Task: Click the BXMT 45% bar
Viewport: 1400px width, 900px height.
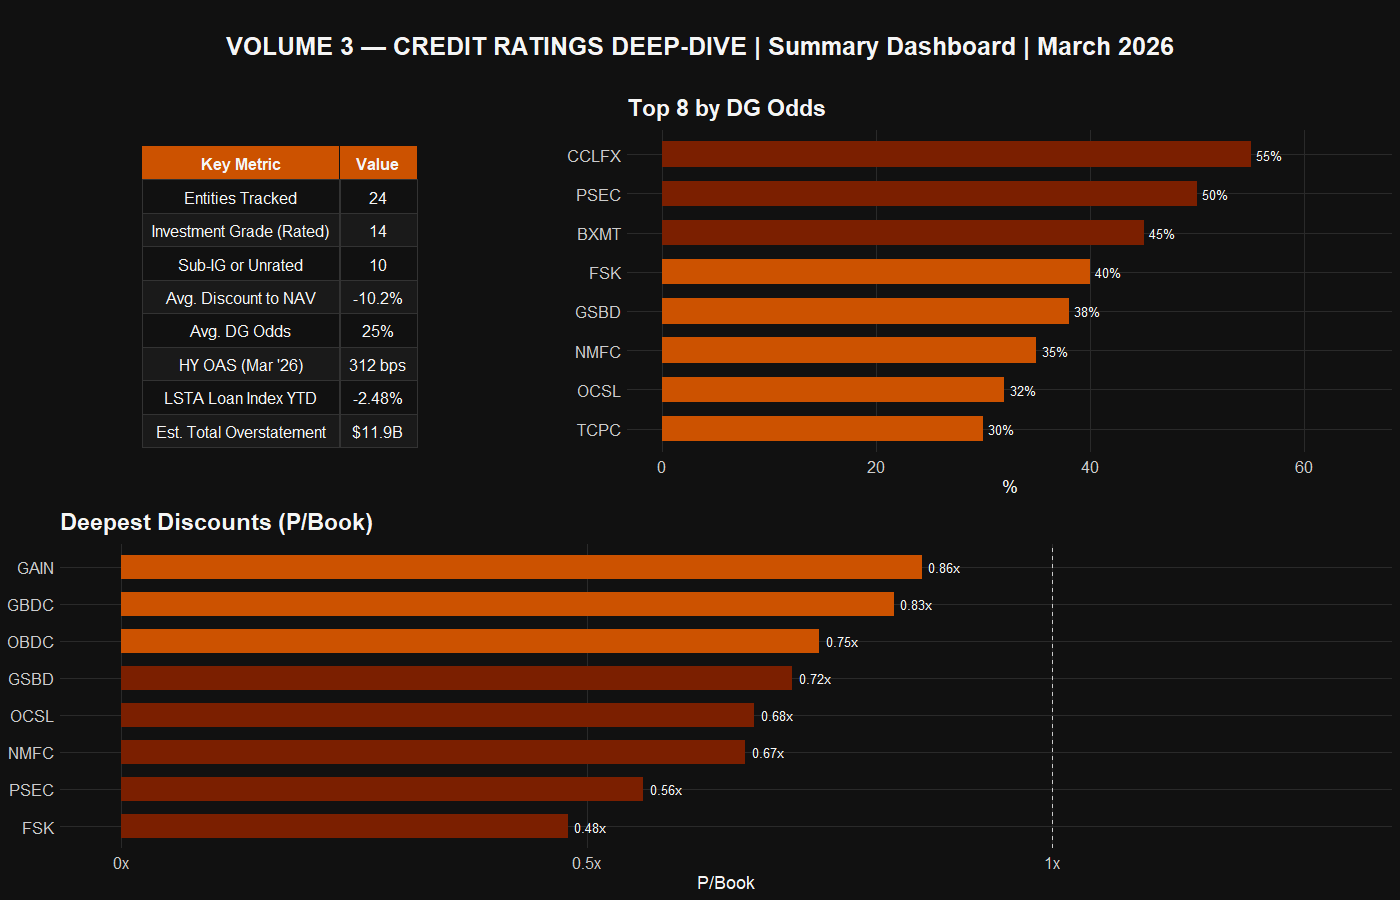Action: [x=902, y=233]
